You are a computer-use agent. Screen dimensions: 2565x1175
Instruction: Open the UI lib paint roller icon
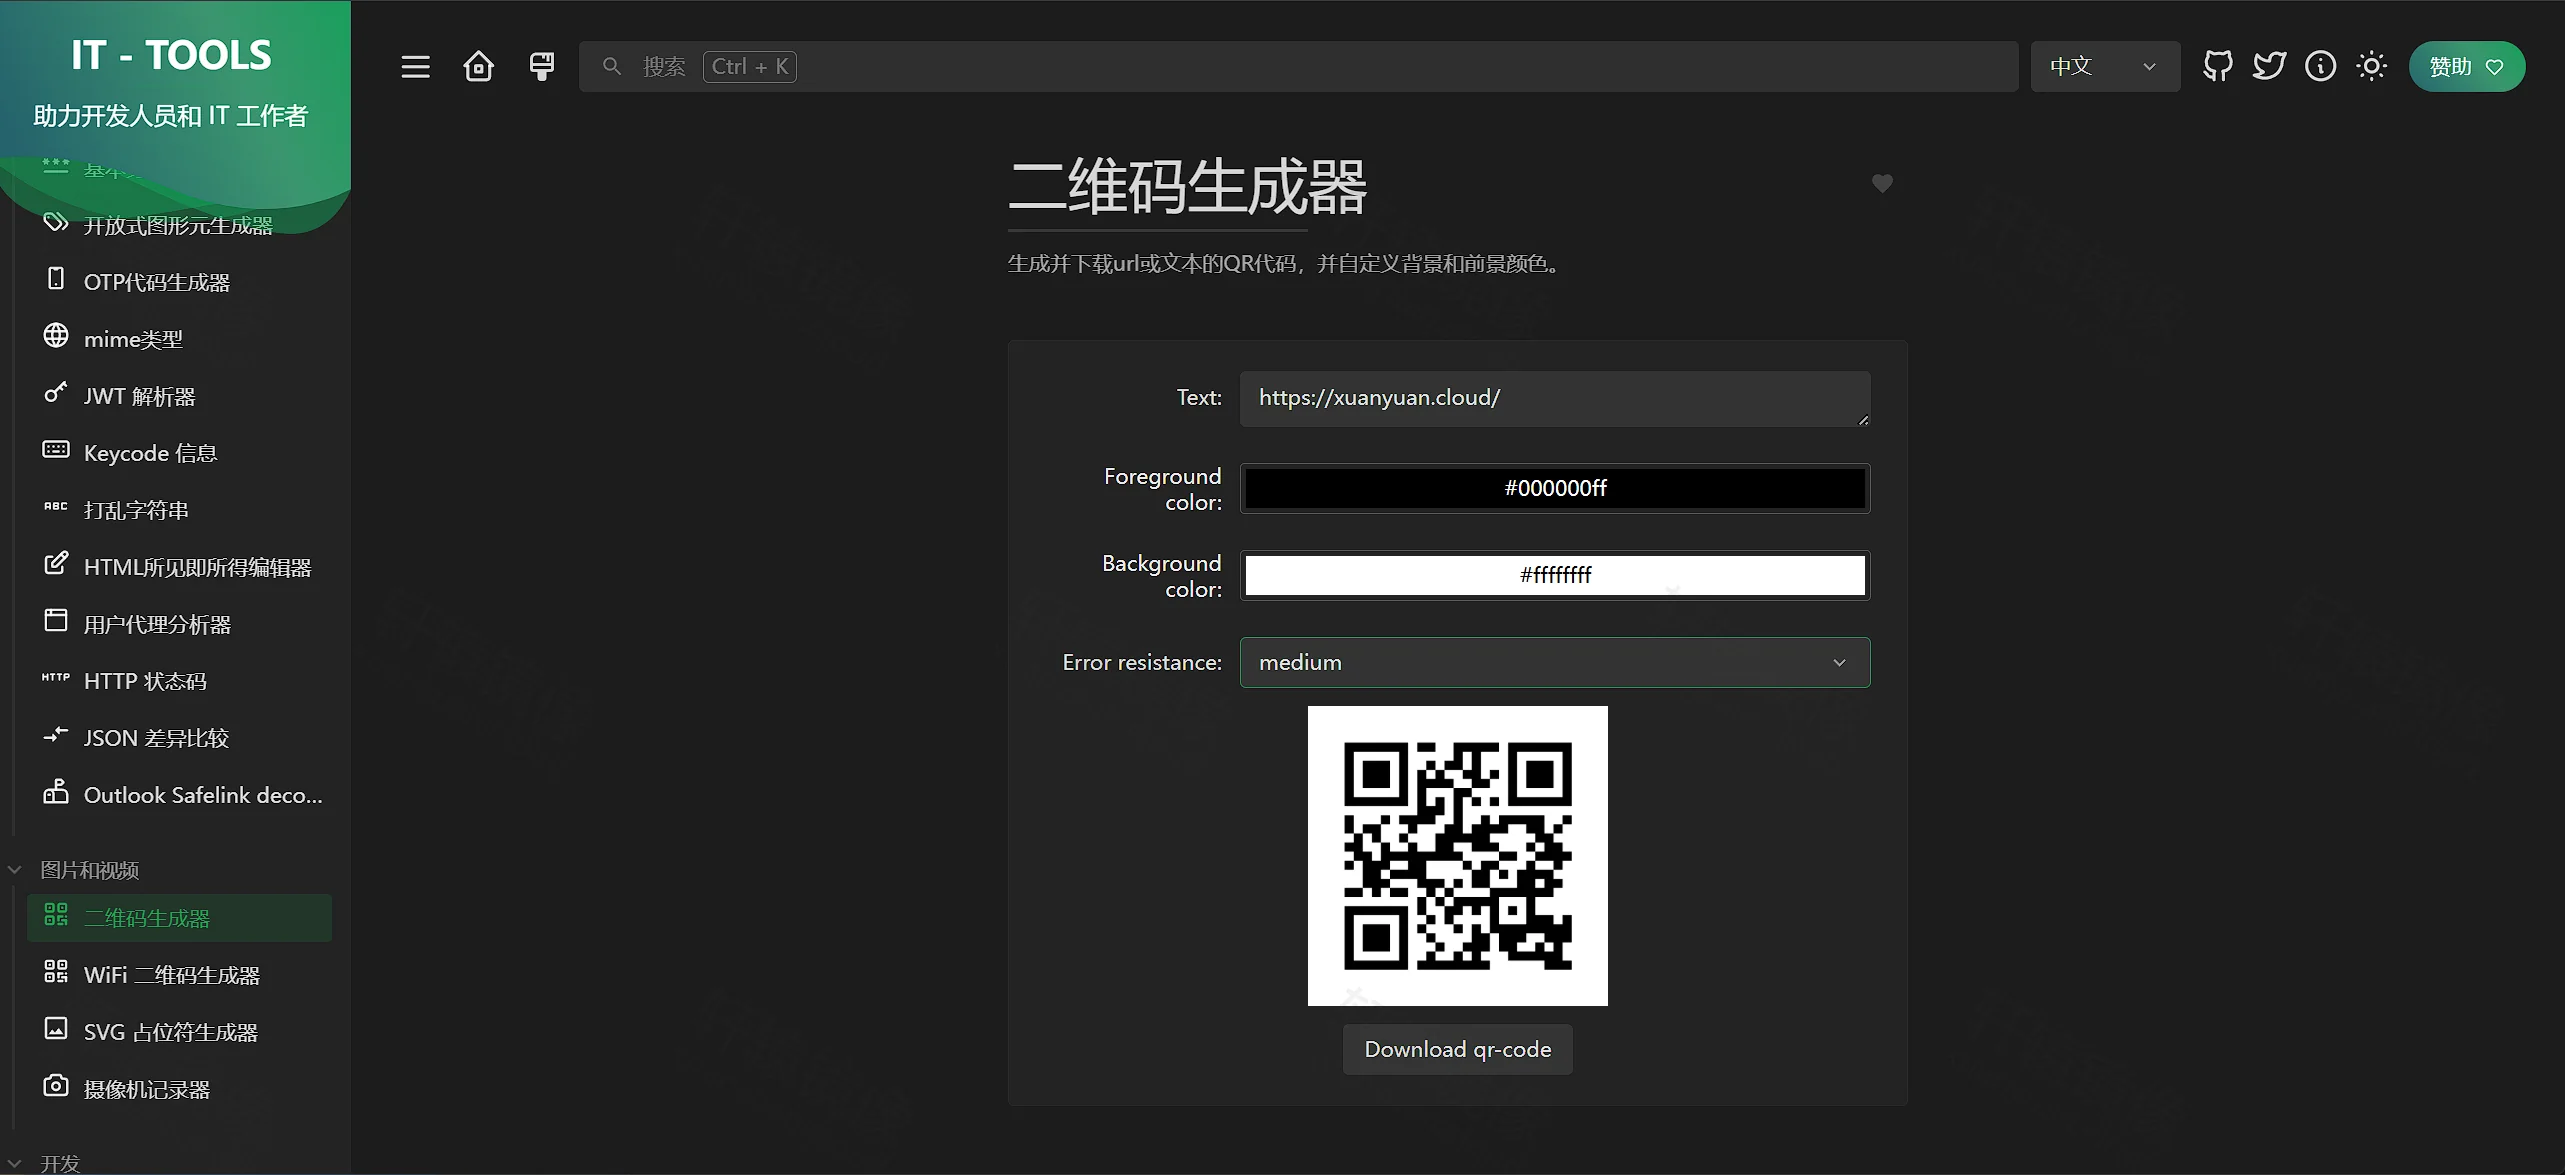pos(542,67)
